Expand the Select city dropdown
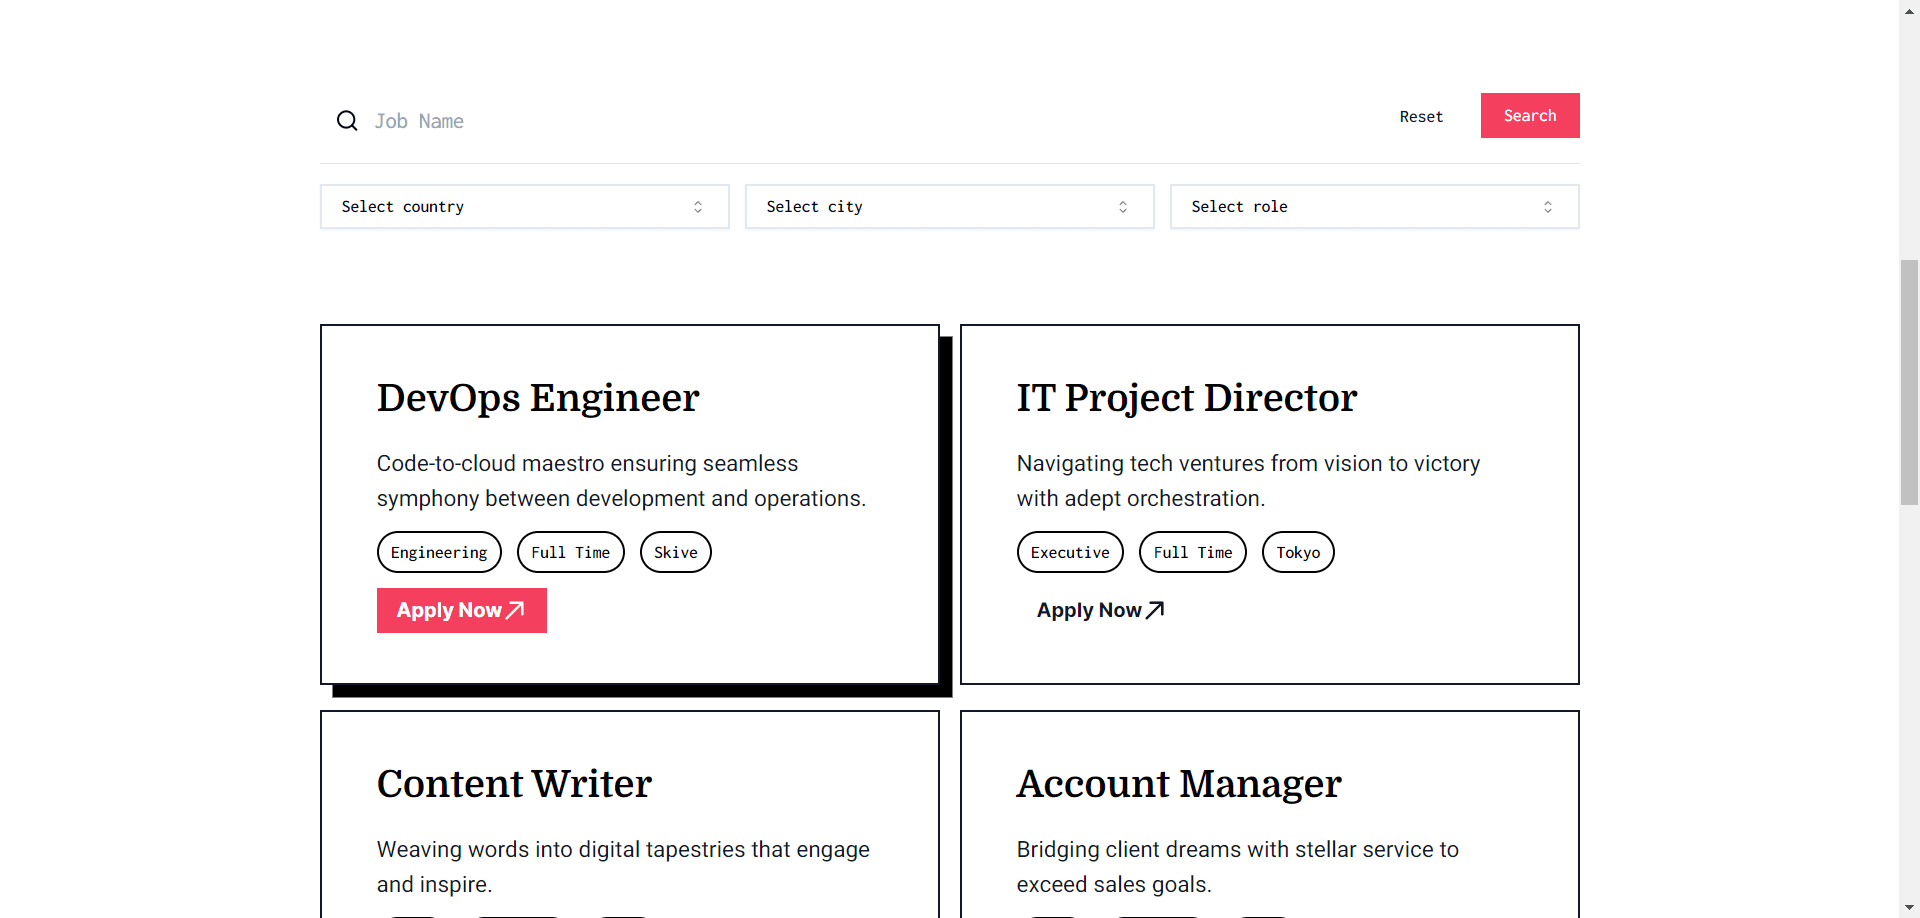The image size is (1920, 918). (x=949, y=207)
